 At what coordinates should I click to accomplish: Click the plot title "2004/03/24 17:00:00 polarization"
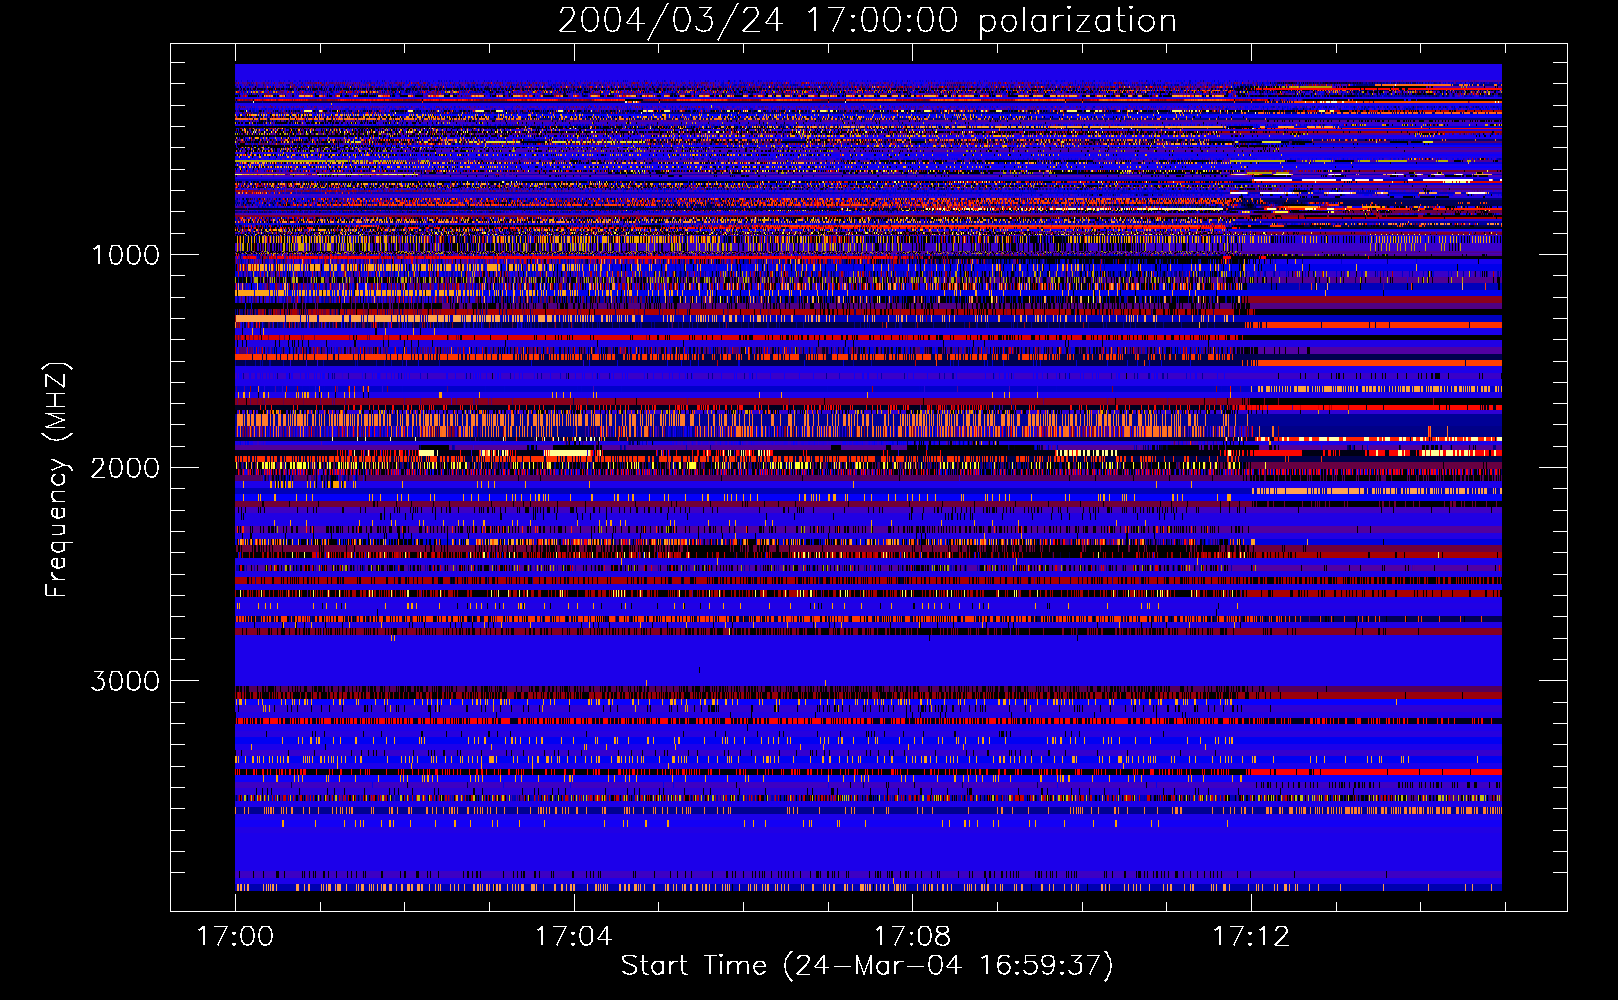[x=867, y=21]
